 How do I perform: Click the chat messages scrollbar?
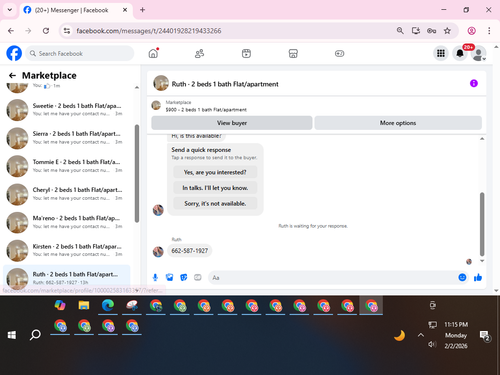pyautogui.click(x=482, y=224)
